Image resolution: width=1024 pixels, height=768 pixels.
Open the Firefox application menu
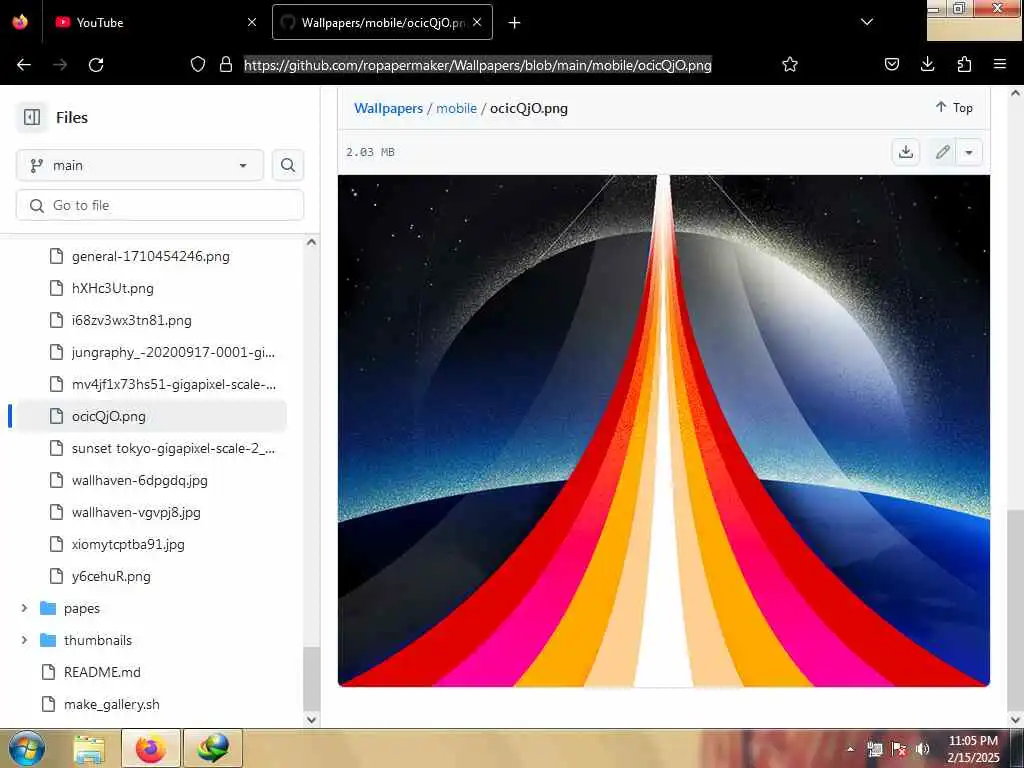1000,64
